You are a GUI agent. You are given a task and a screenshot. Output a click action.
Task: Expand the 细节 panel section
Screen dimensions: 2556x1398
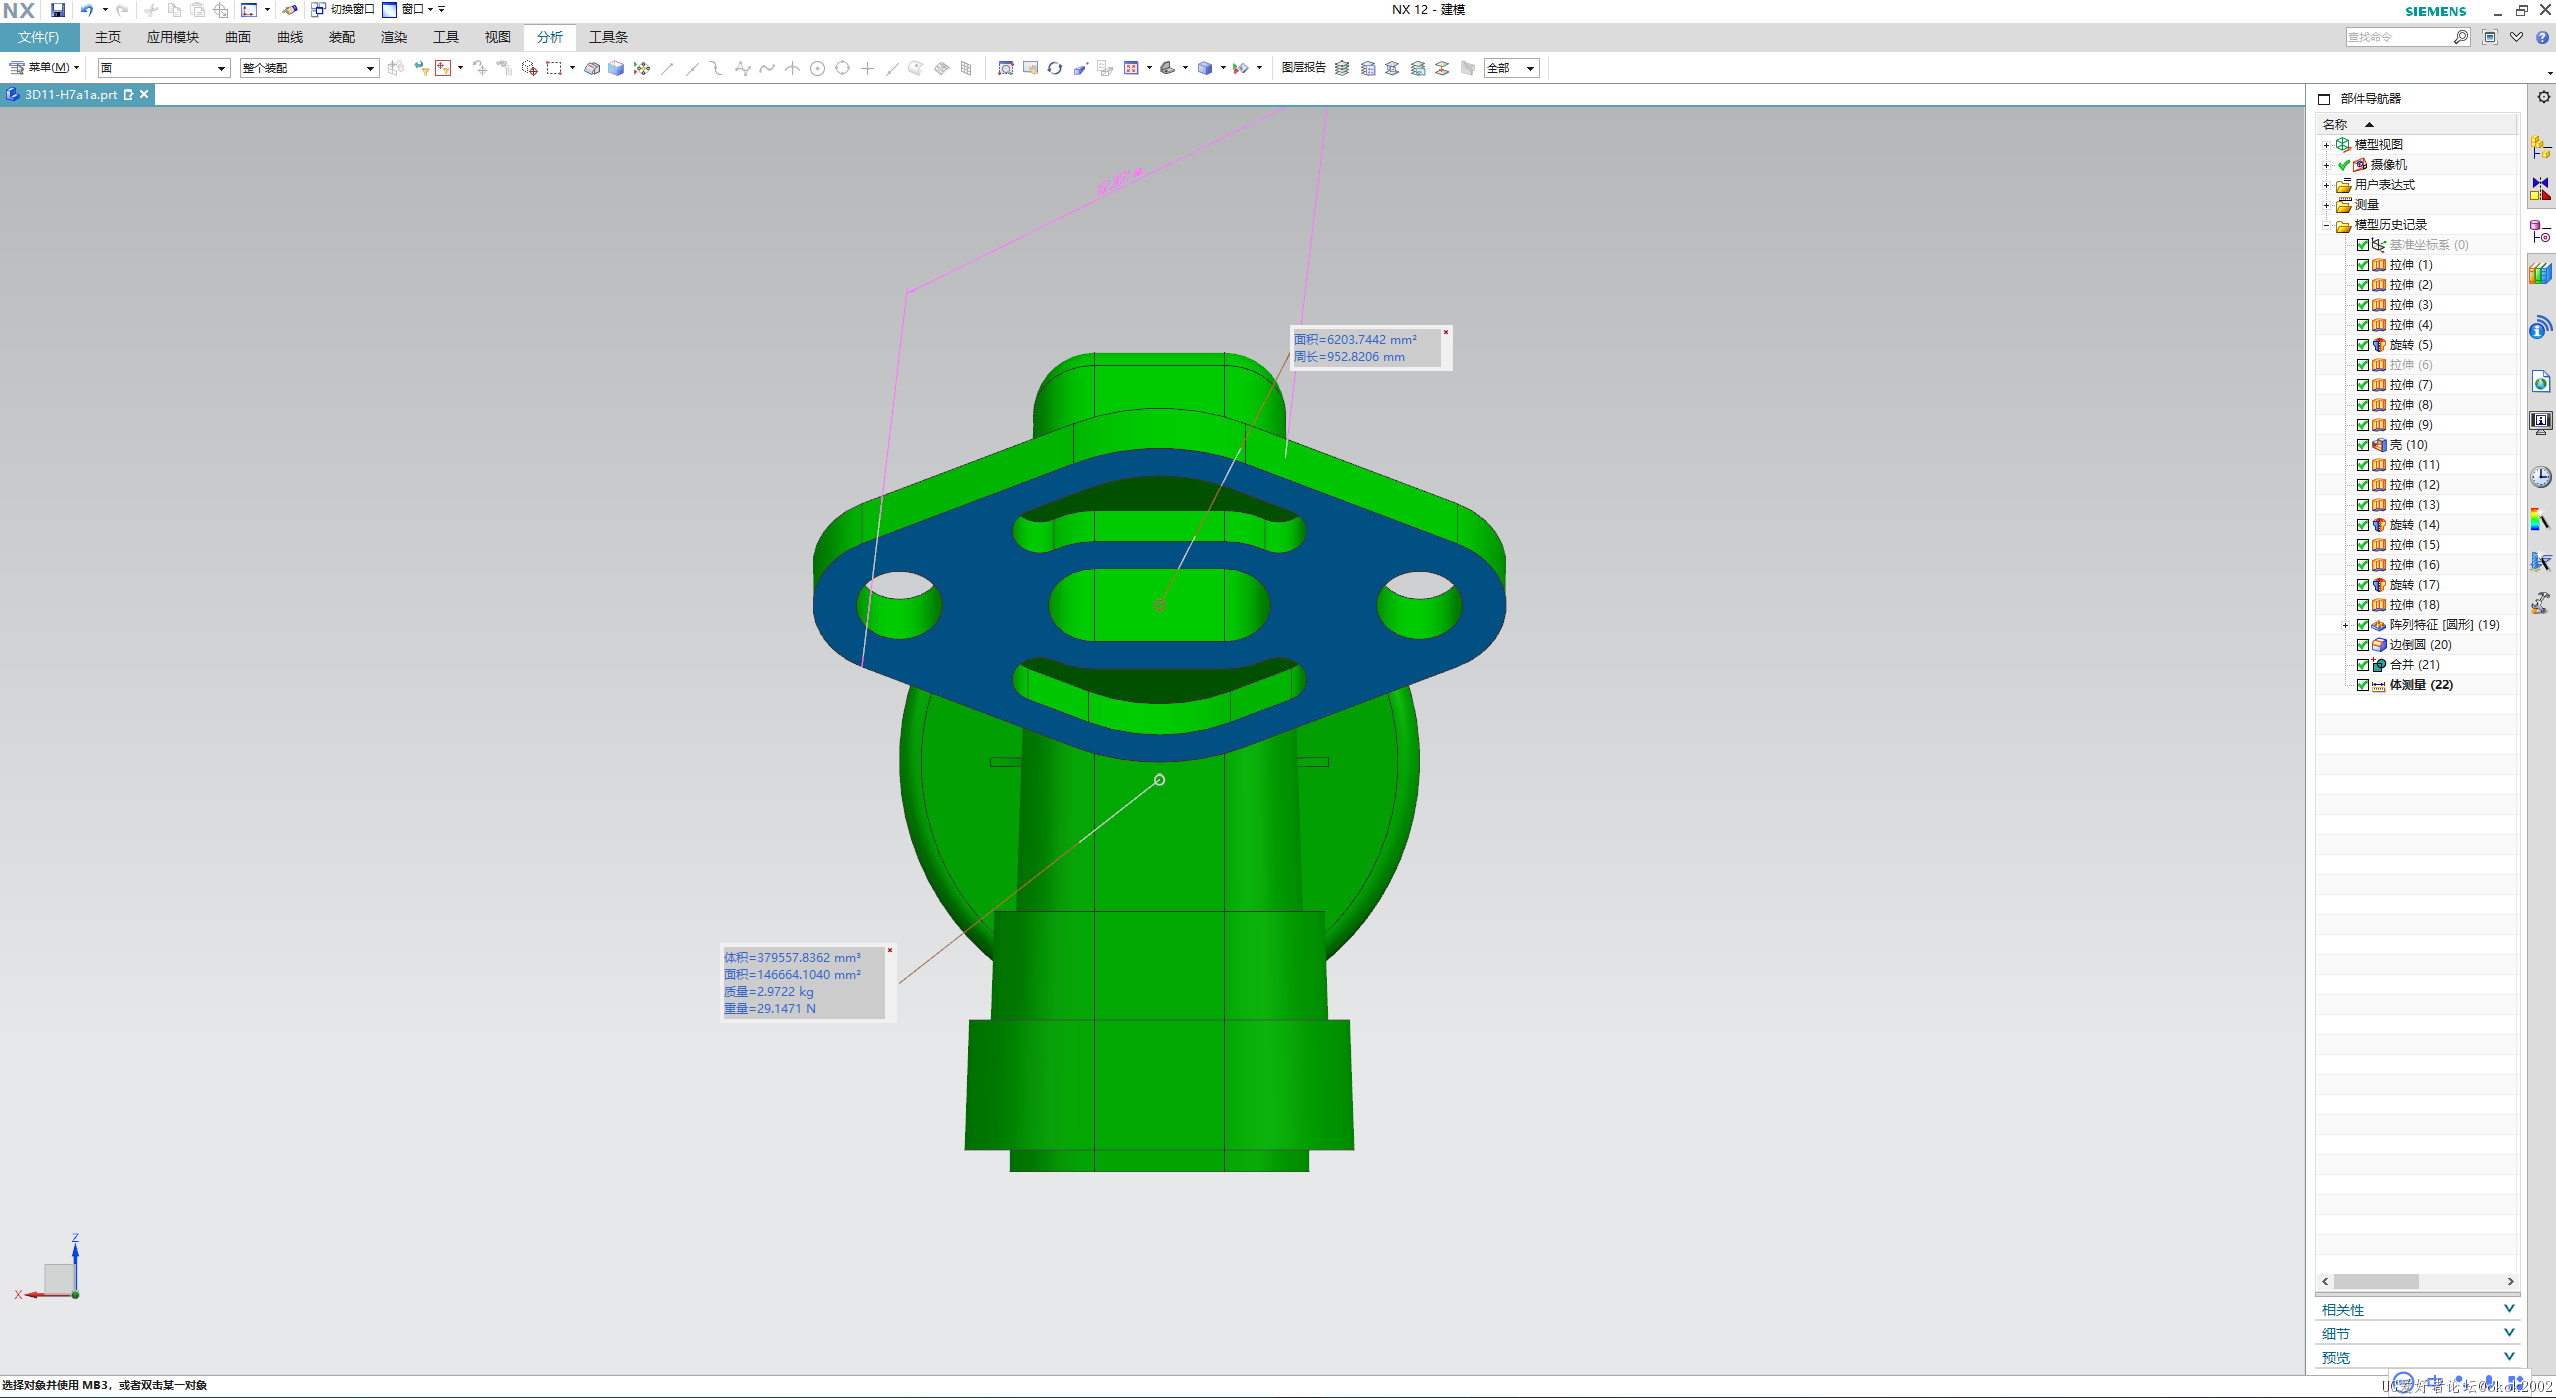click(x=2417, y=1333)
